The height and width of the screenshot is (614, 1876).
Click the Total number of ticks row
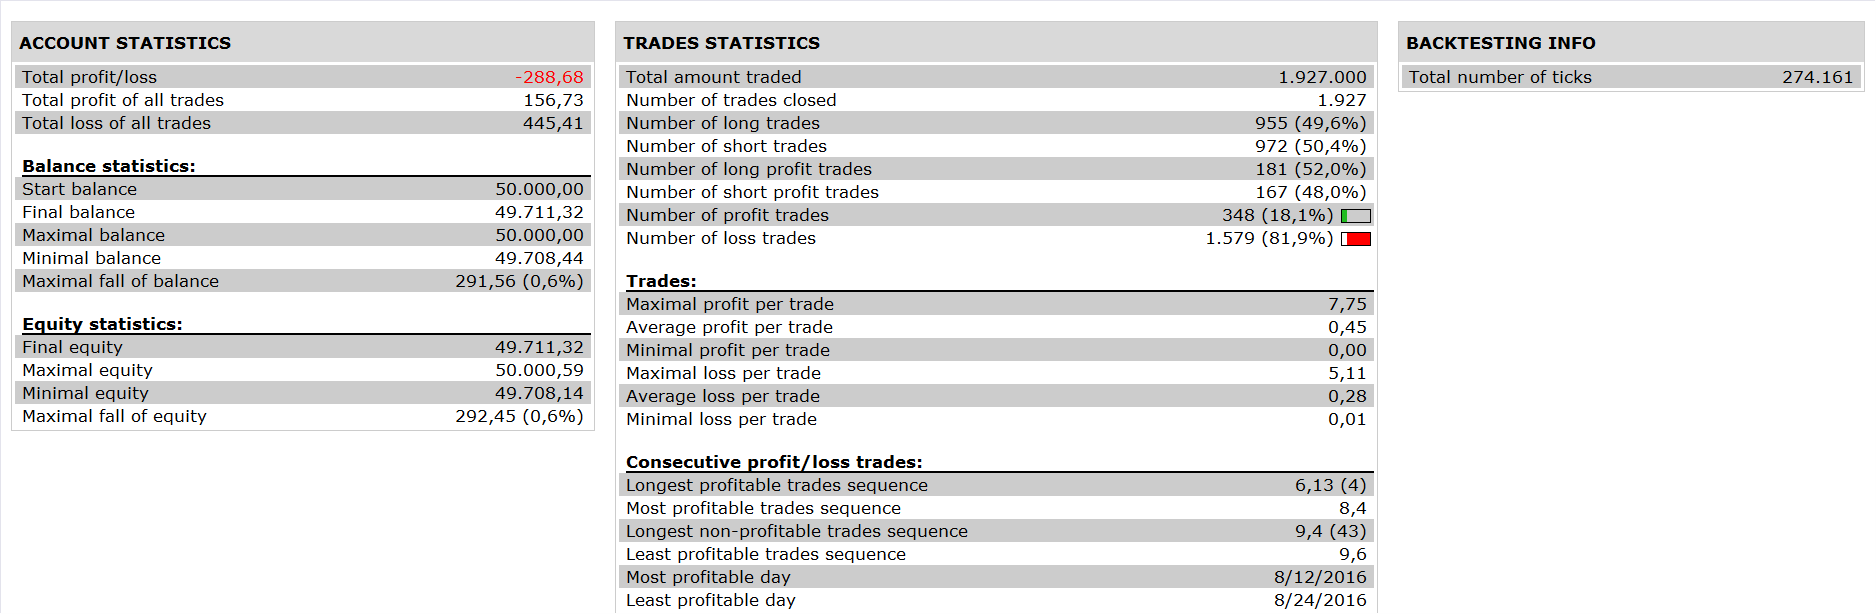click(1631, 77)
